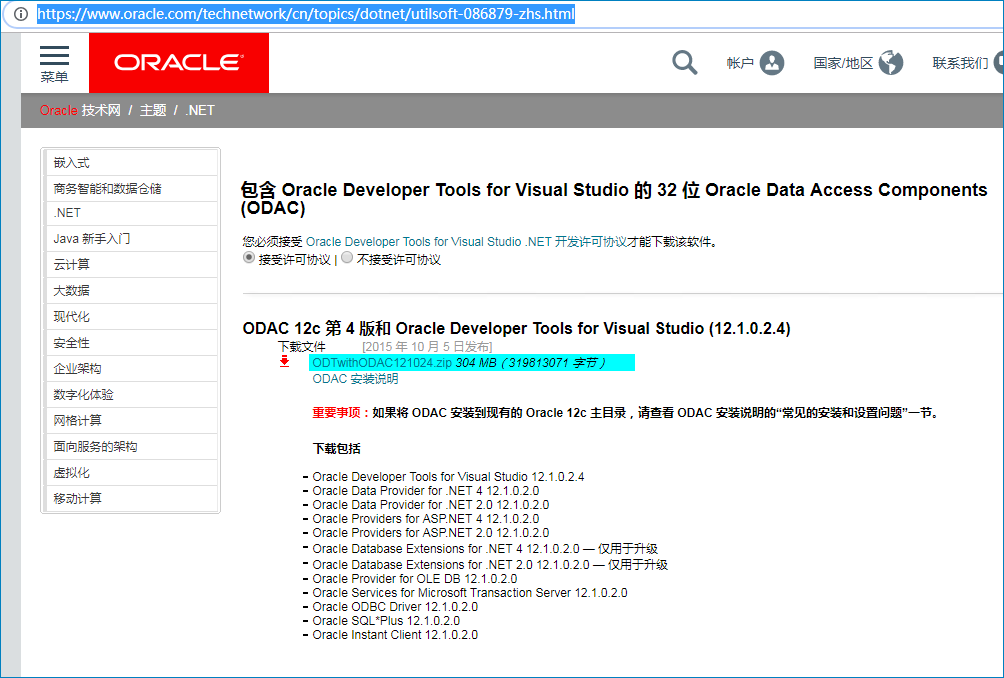Open 商务智能和数据仓储 in the sidebar
Screen dimensions: 1004x678
[x=132, y=188]
